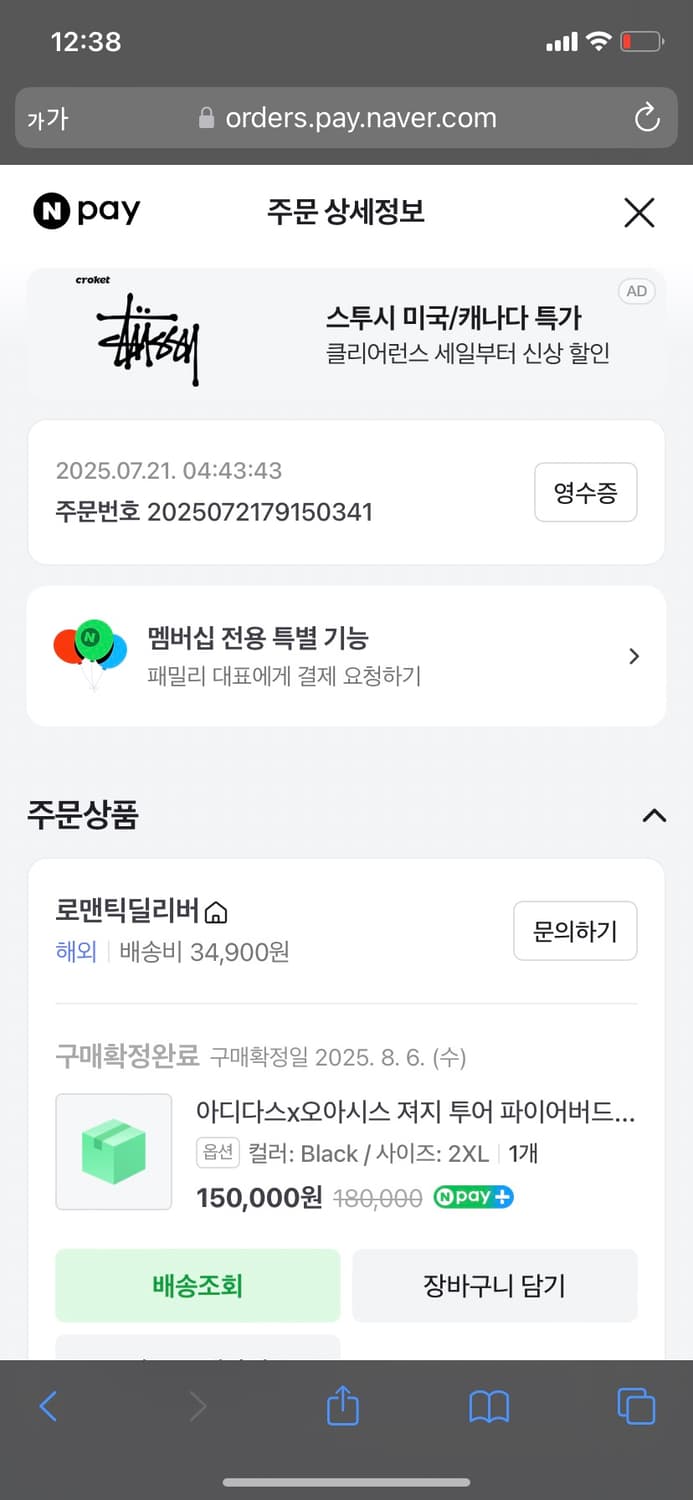Collapse the 주문상품 section chevron
Screen dimensions: 693x1500
654,816
